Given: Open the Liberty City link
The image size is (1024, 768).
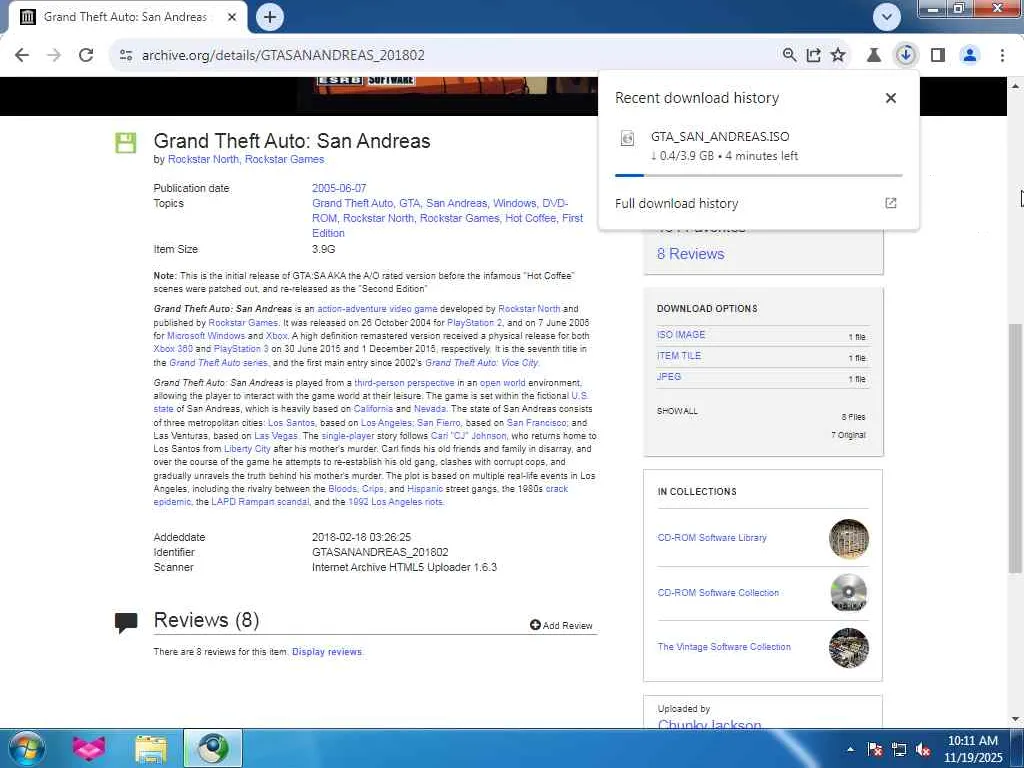Looking at the screenshot, I should pyautogui.click(x=247, y=449).
